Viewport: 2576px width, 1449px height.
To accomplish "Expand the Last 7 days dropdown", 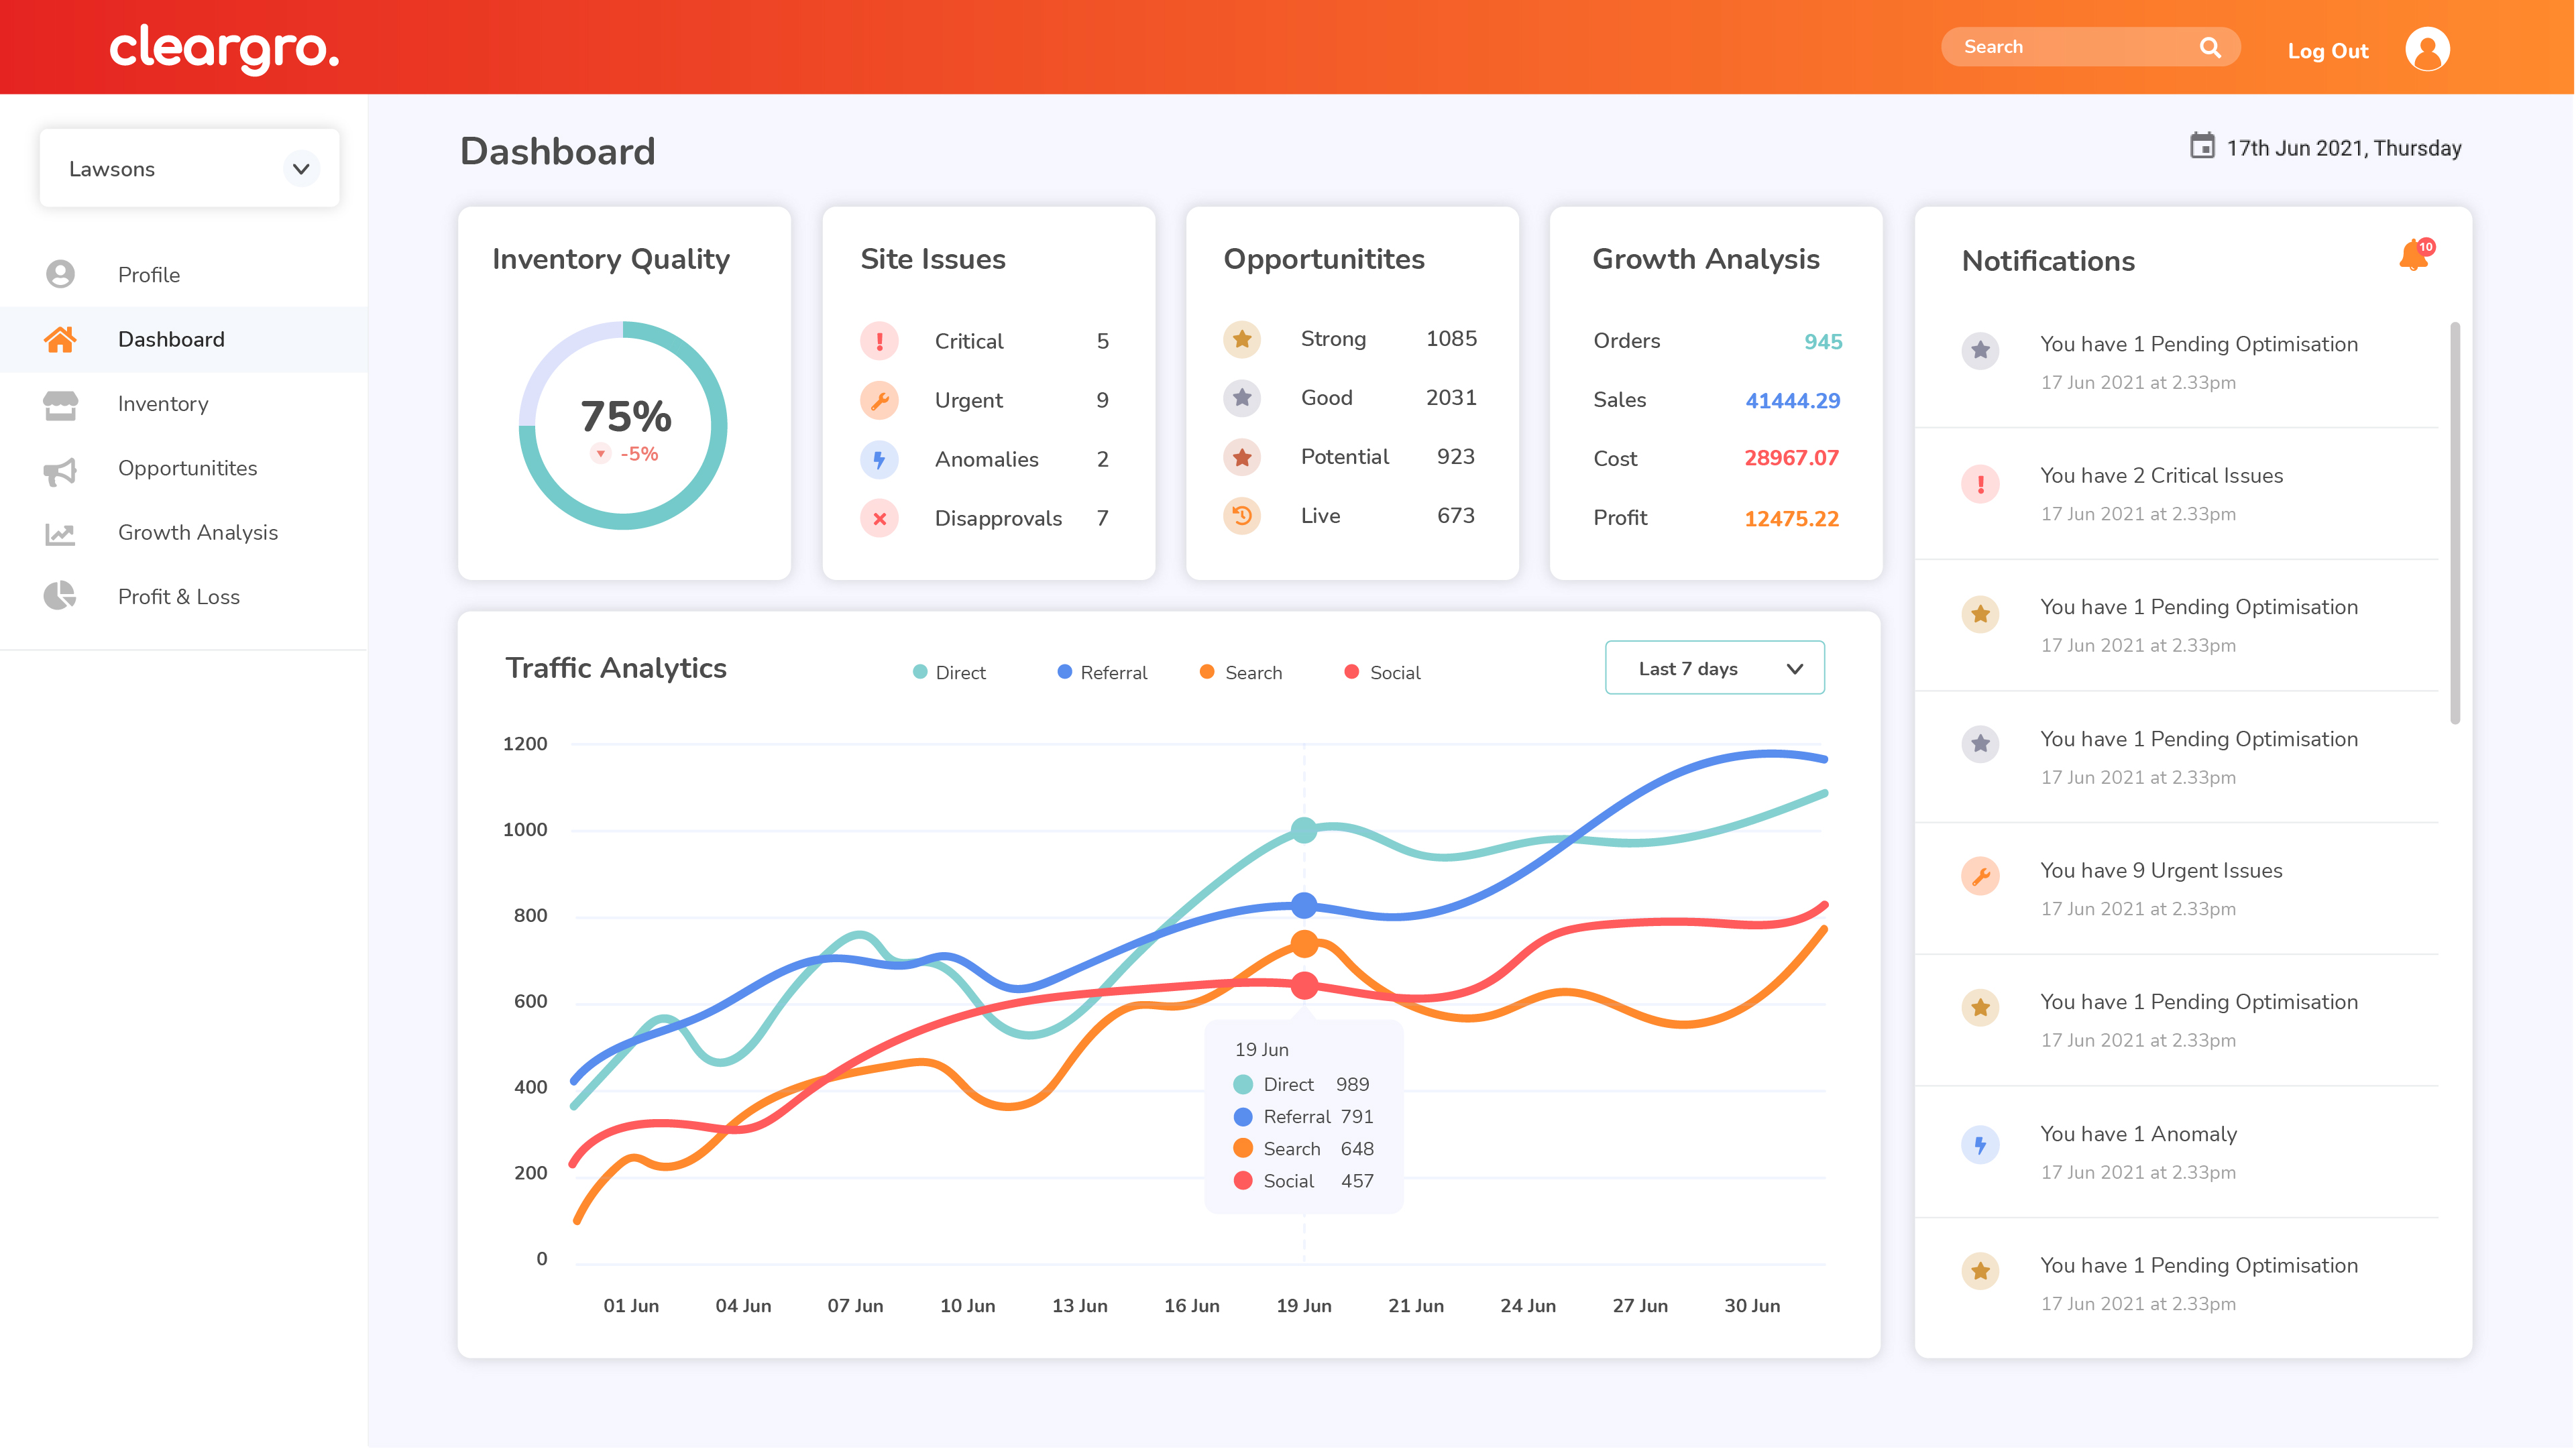I will point(1714,668).
